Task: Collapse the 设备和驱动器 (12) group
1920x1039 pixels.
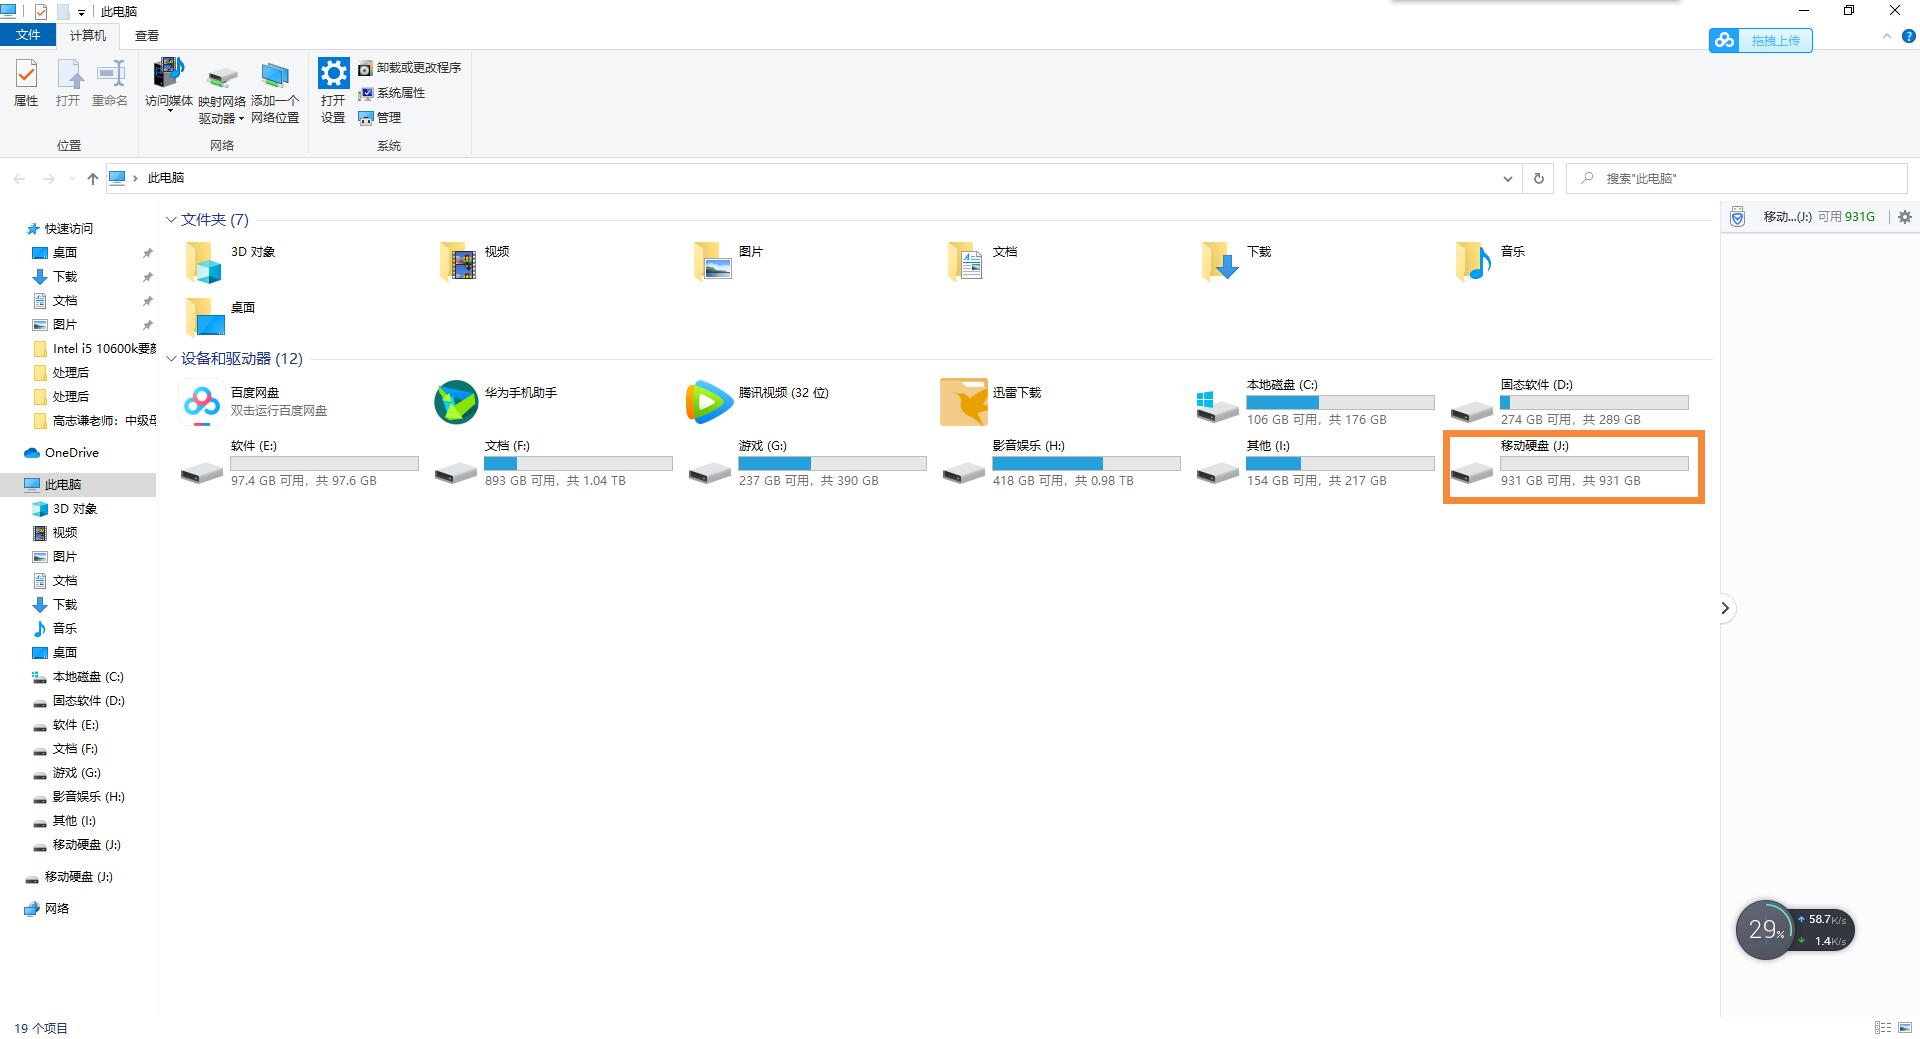Action: click(171, 359)
